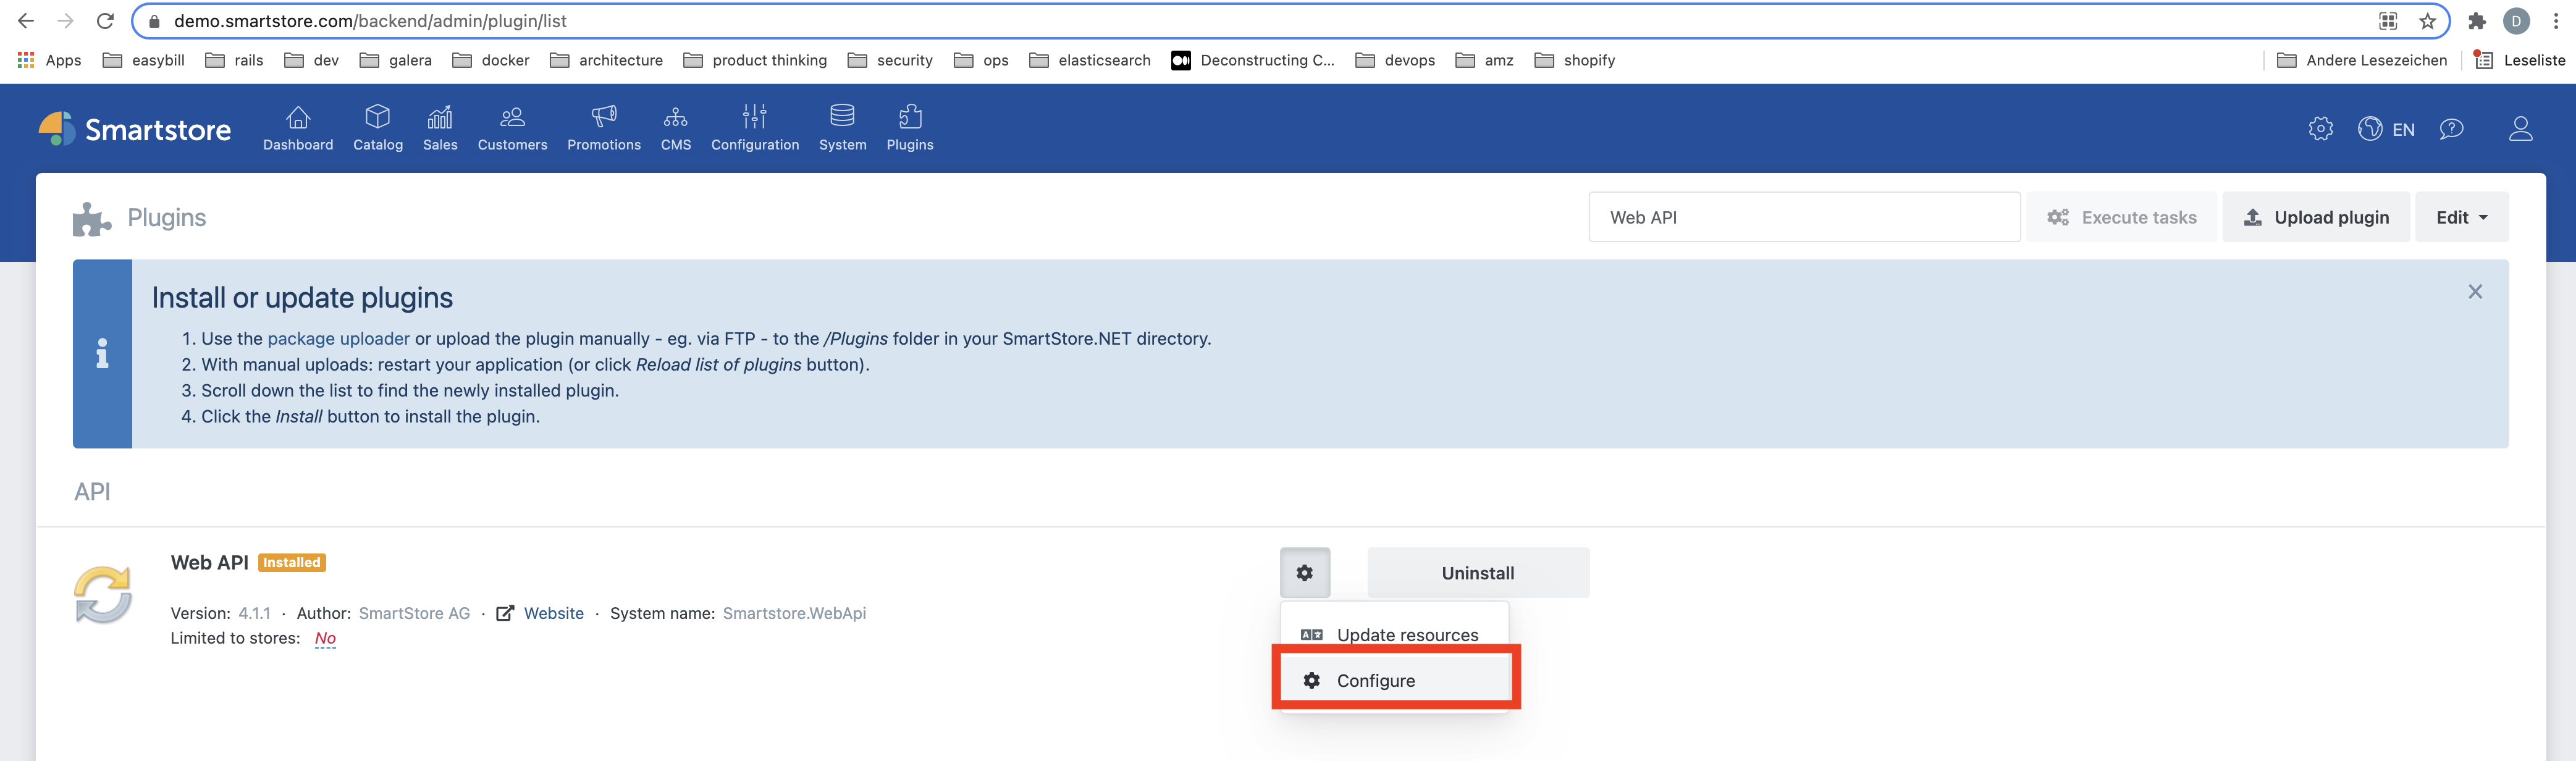Edit the Limited to stores 'No' value
The image size is (2576, 761).
325,638
